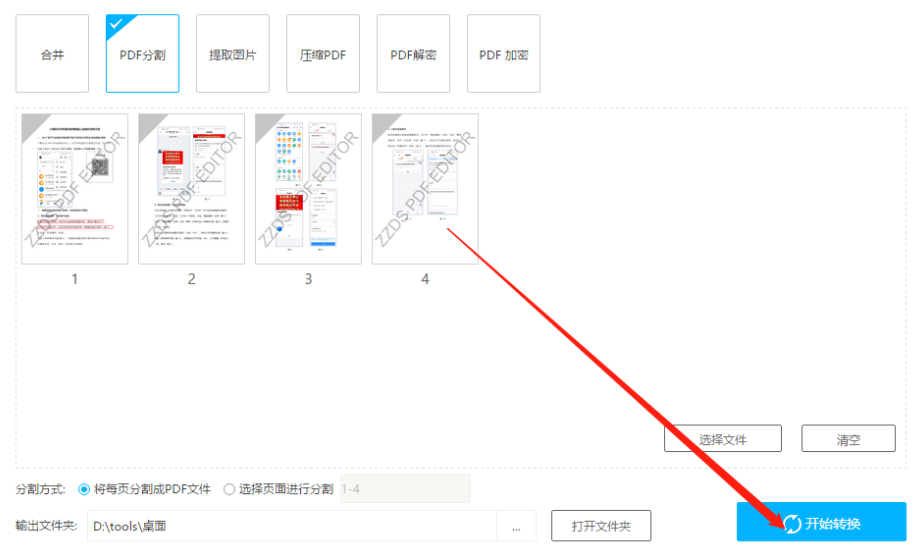Click the refresh icon on 开始转换

click(792, 524)
